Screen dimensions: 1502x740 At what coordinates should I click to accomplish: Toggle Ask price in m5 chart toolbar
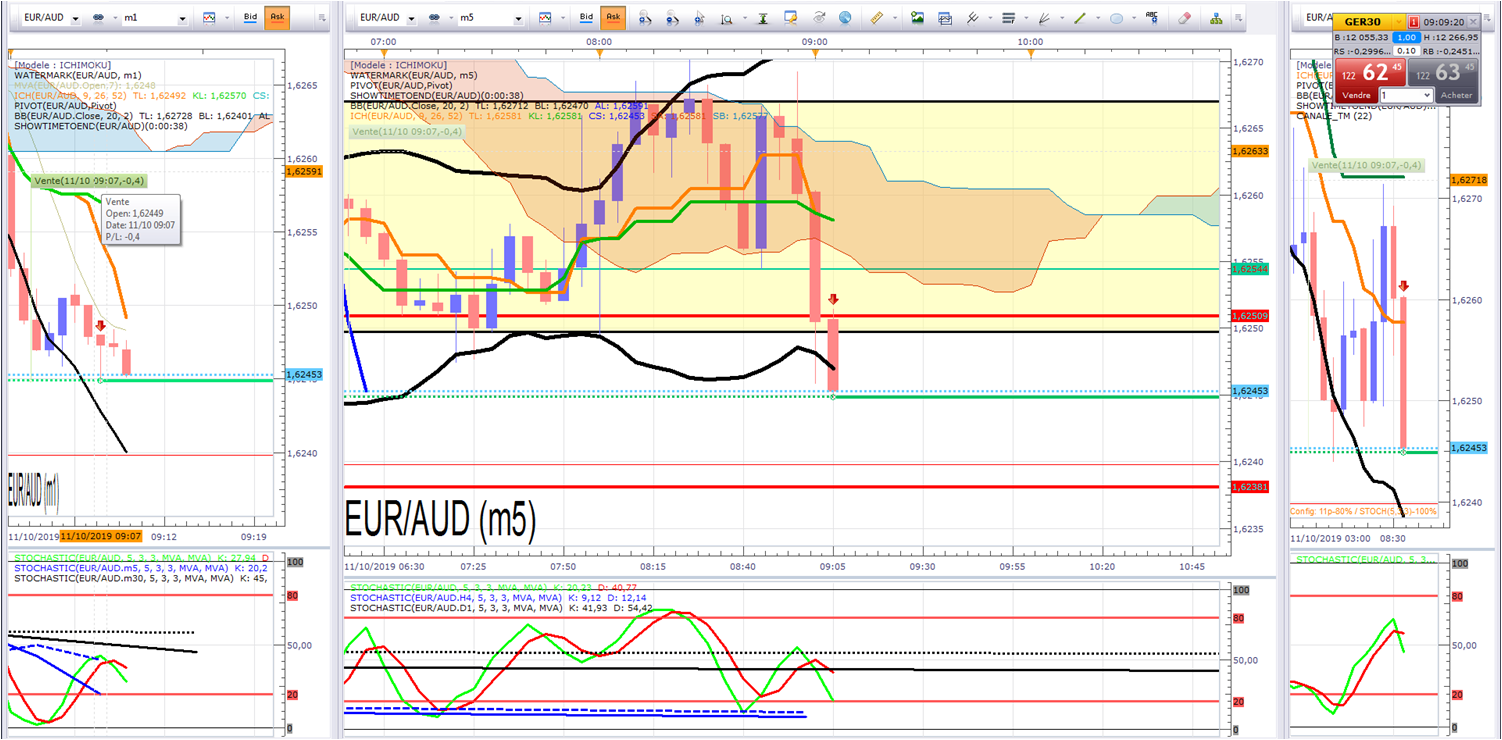tap(613, 18)
